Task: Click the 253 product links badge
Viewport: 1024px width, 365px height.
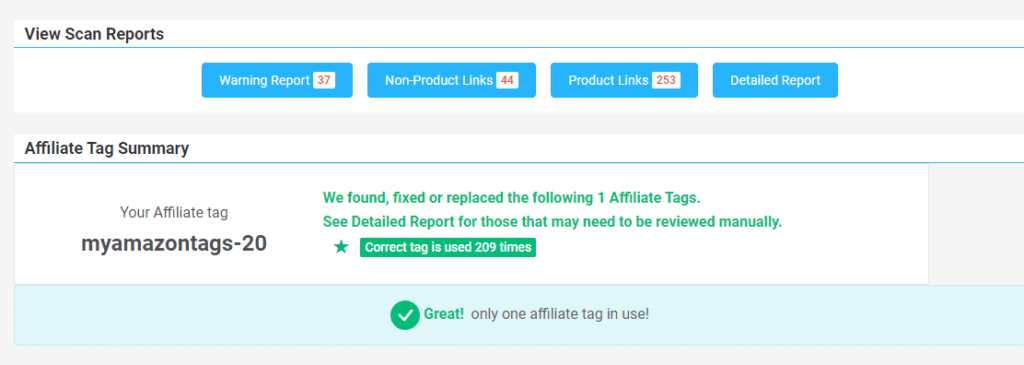Action: 666,80
